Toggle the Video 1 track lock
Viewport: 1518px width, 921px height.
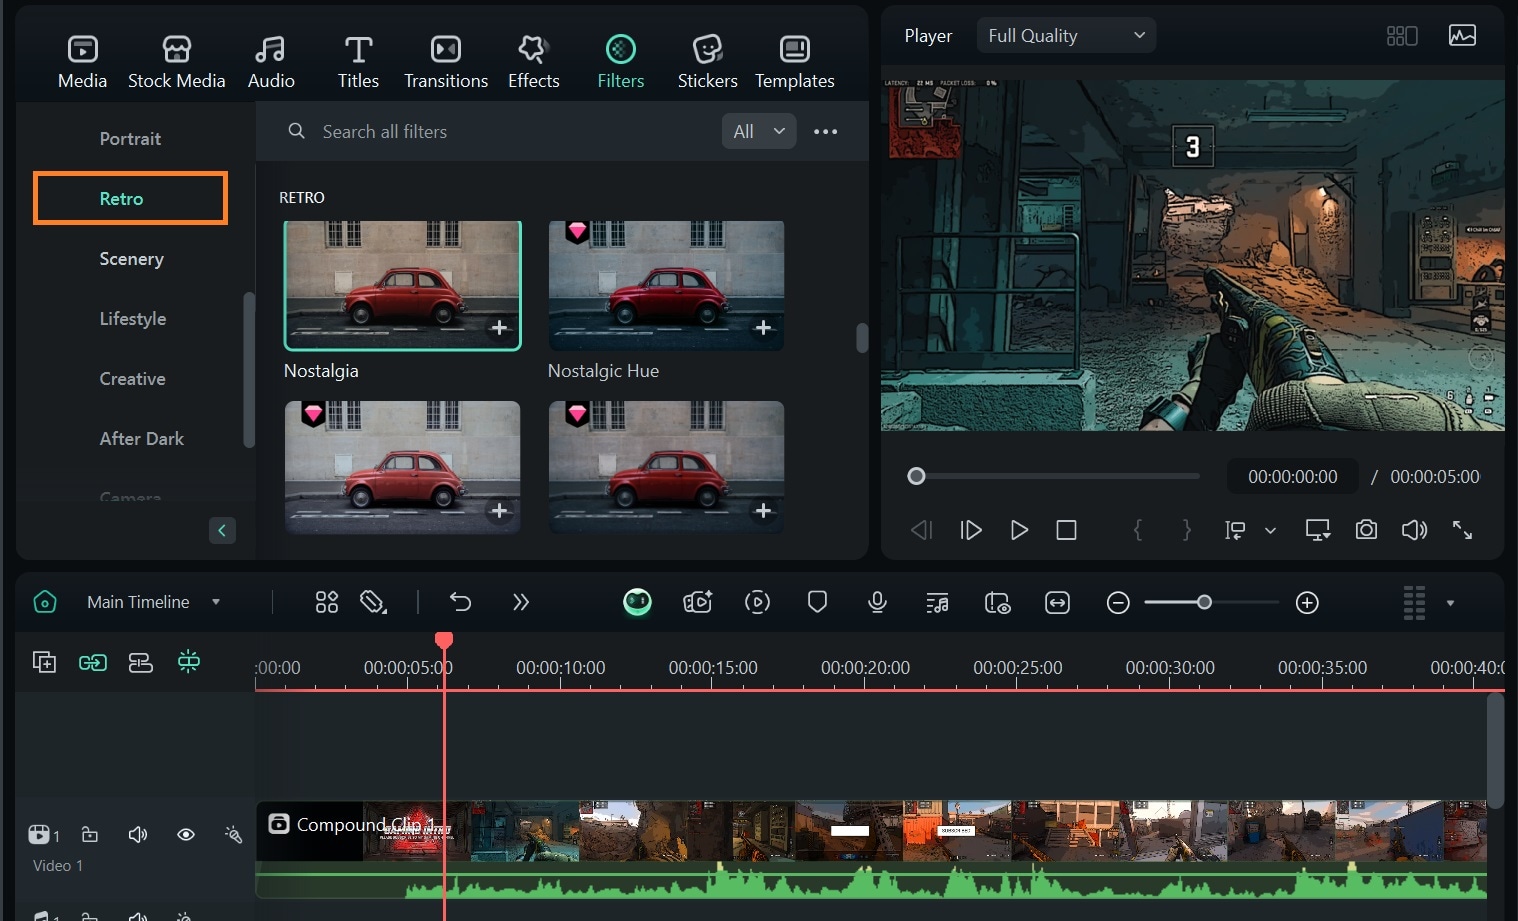click(x=90, y=834)
